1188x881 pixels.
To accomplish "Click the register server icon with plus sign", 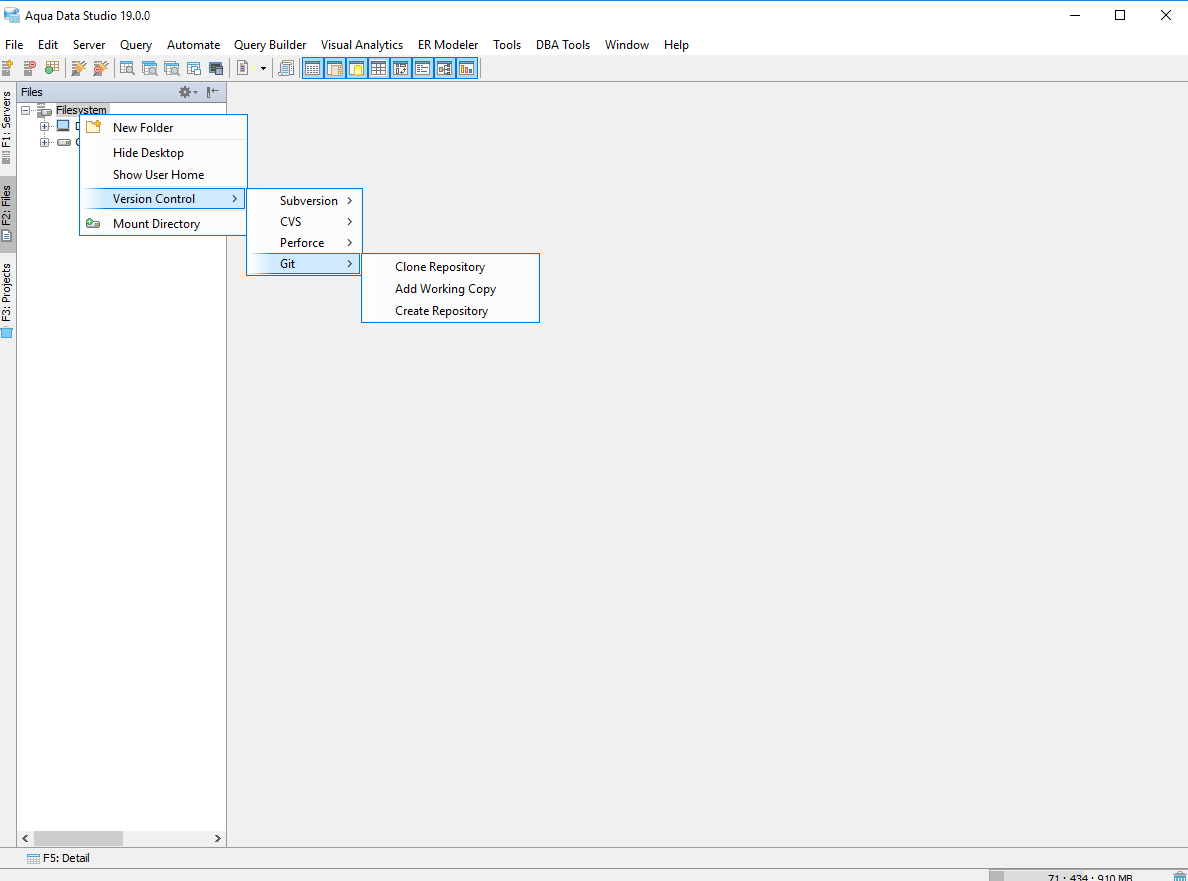I will [x=7, y=68].
